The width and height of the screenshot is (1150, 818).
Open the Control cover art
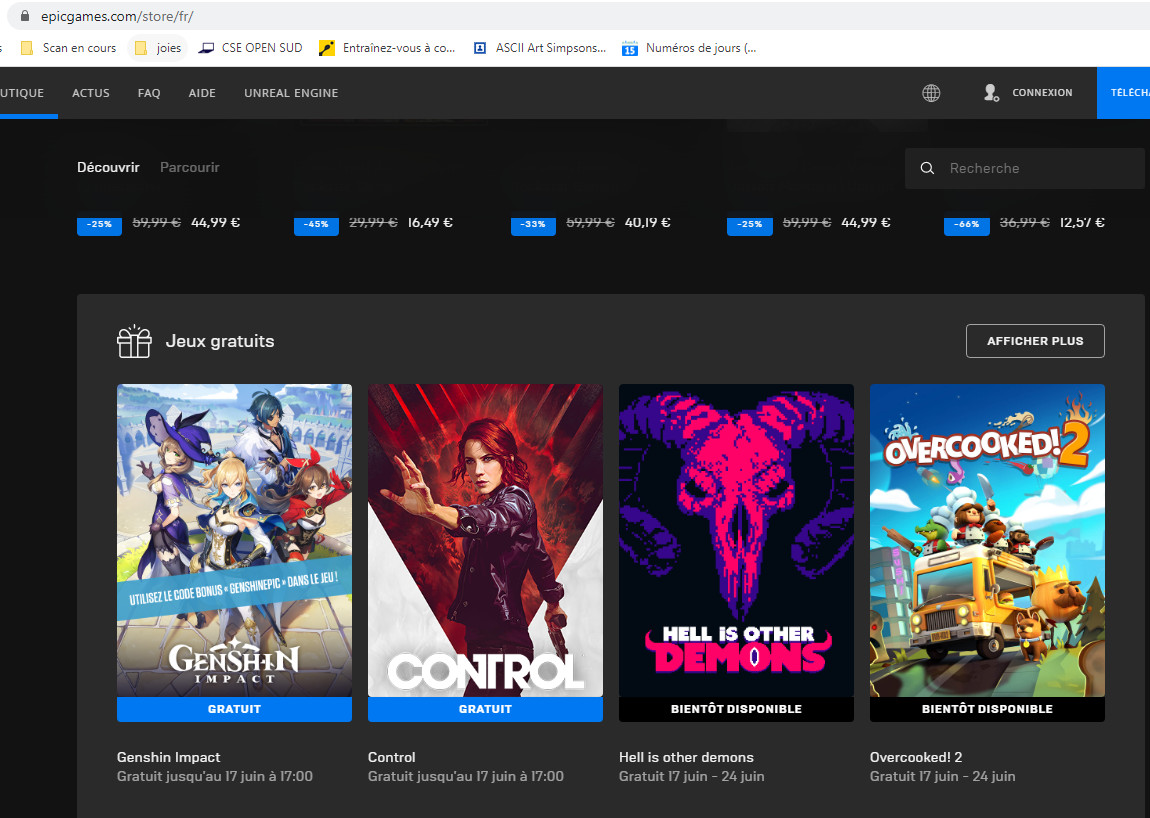[x=485, y=541]
